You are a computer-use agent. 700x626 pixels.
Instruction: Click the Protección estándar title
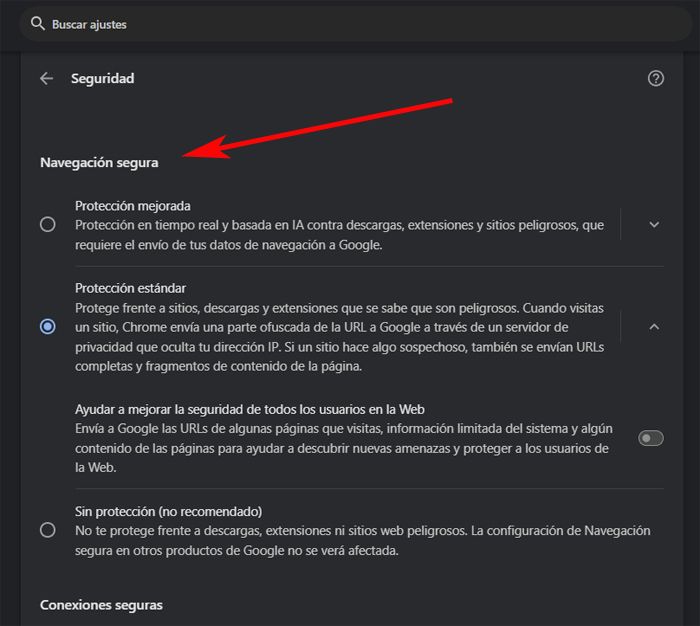click(x=130, y=288)
